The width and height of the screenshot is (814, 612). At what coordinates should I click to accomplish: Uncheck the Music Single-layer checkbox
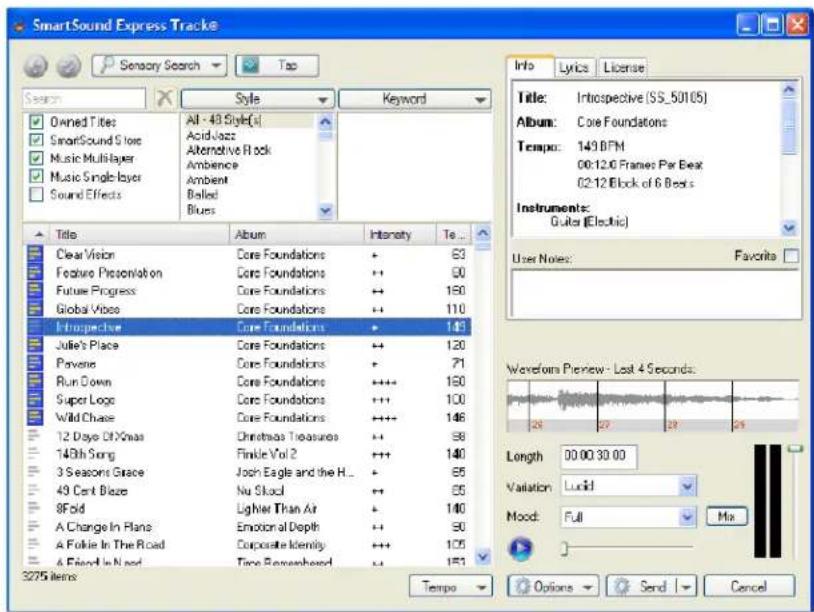36,176
